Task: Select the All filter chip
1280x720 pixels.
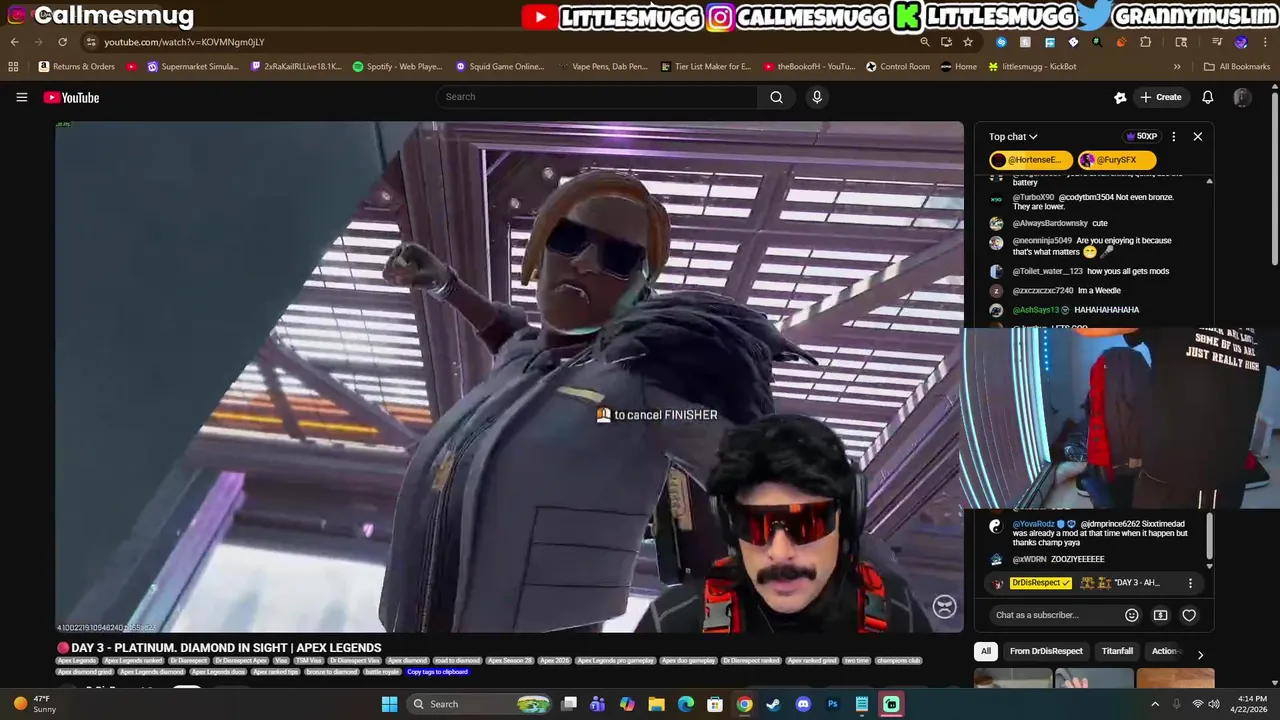Action: pyautogui.click(x=985, y=651)
